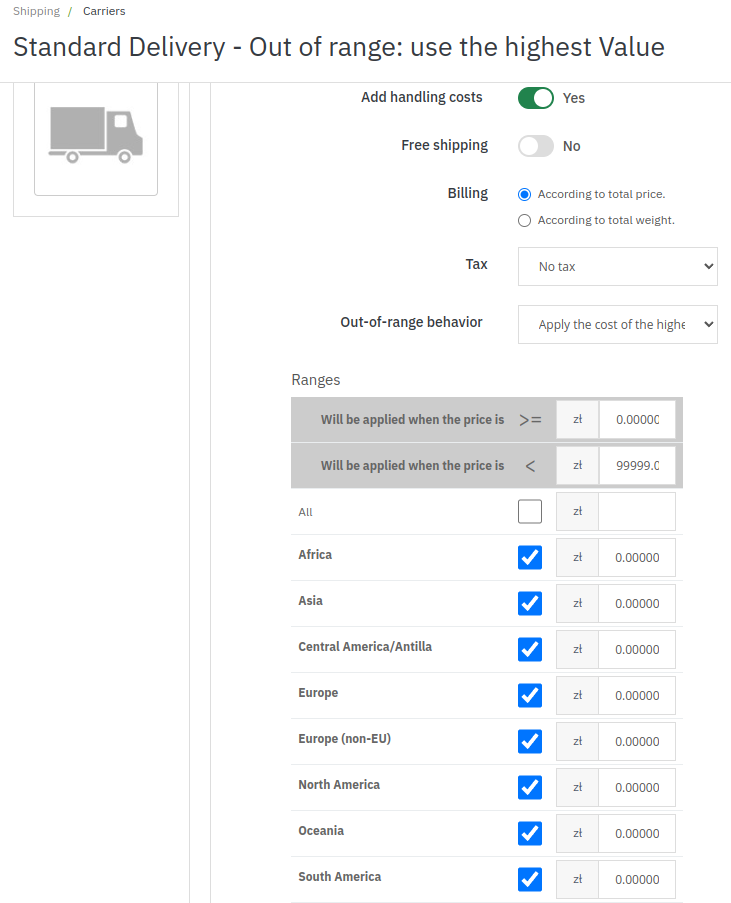Uncheck the Africa zone checkbox
Viewport: 731px width, 903px height.
tap(530, 557)
